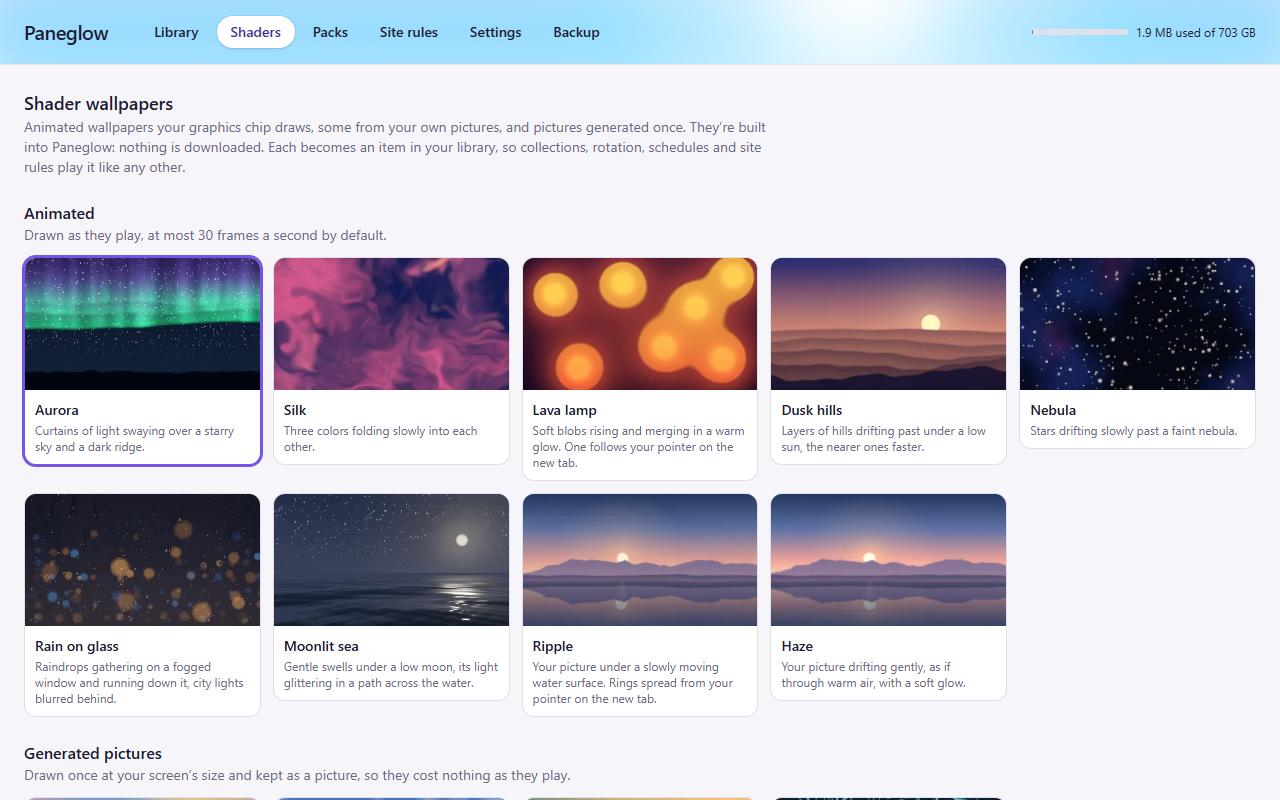The height and width of the screenshot is (800, 1280).
Task: Click the Ripple card title
Action: coord(553,646)
